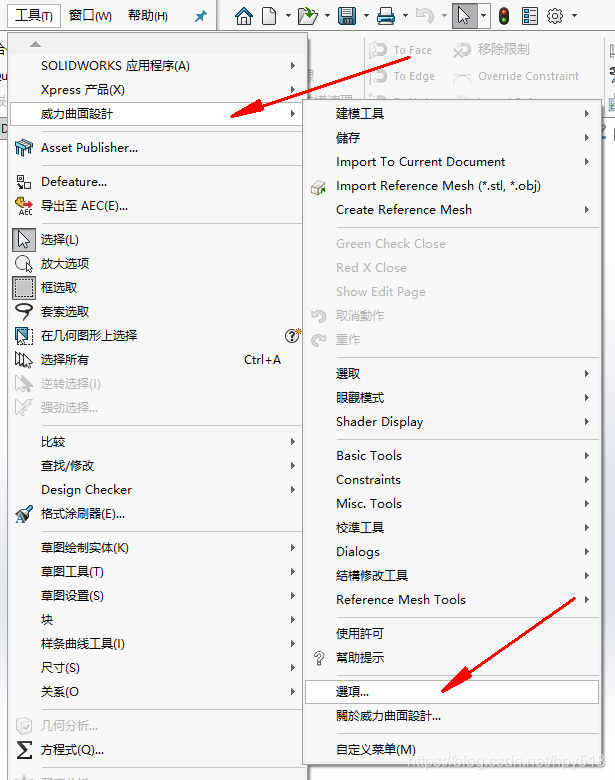This screenshot has width=615, height=780.
Task: Click the New document icon
Action: click(x=269, y=16)
